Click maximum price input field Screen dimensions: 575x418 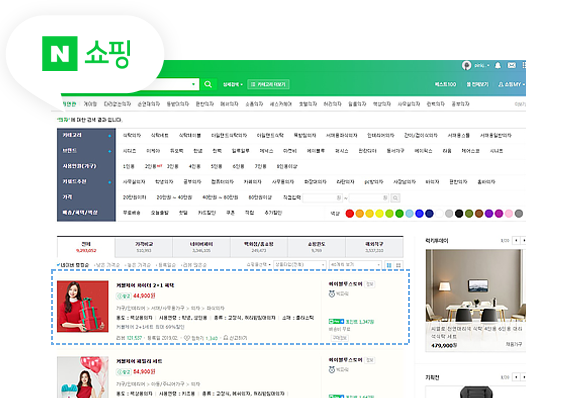(369, 198)
